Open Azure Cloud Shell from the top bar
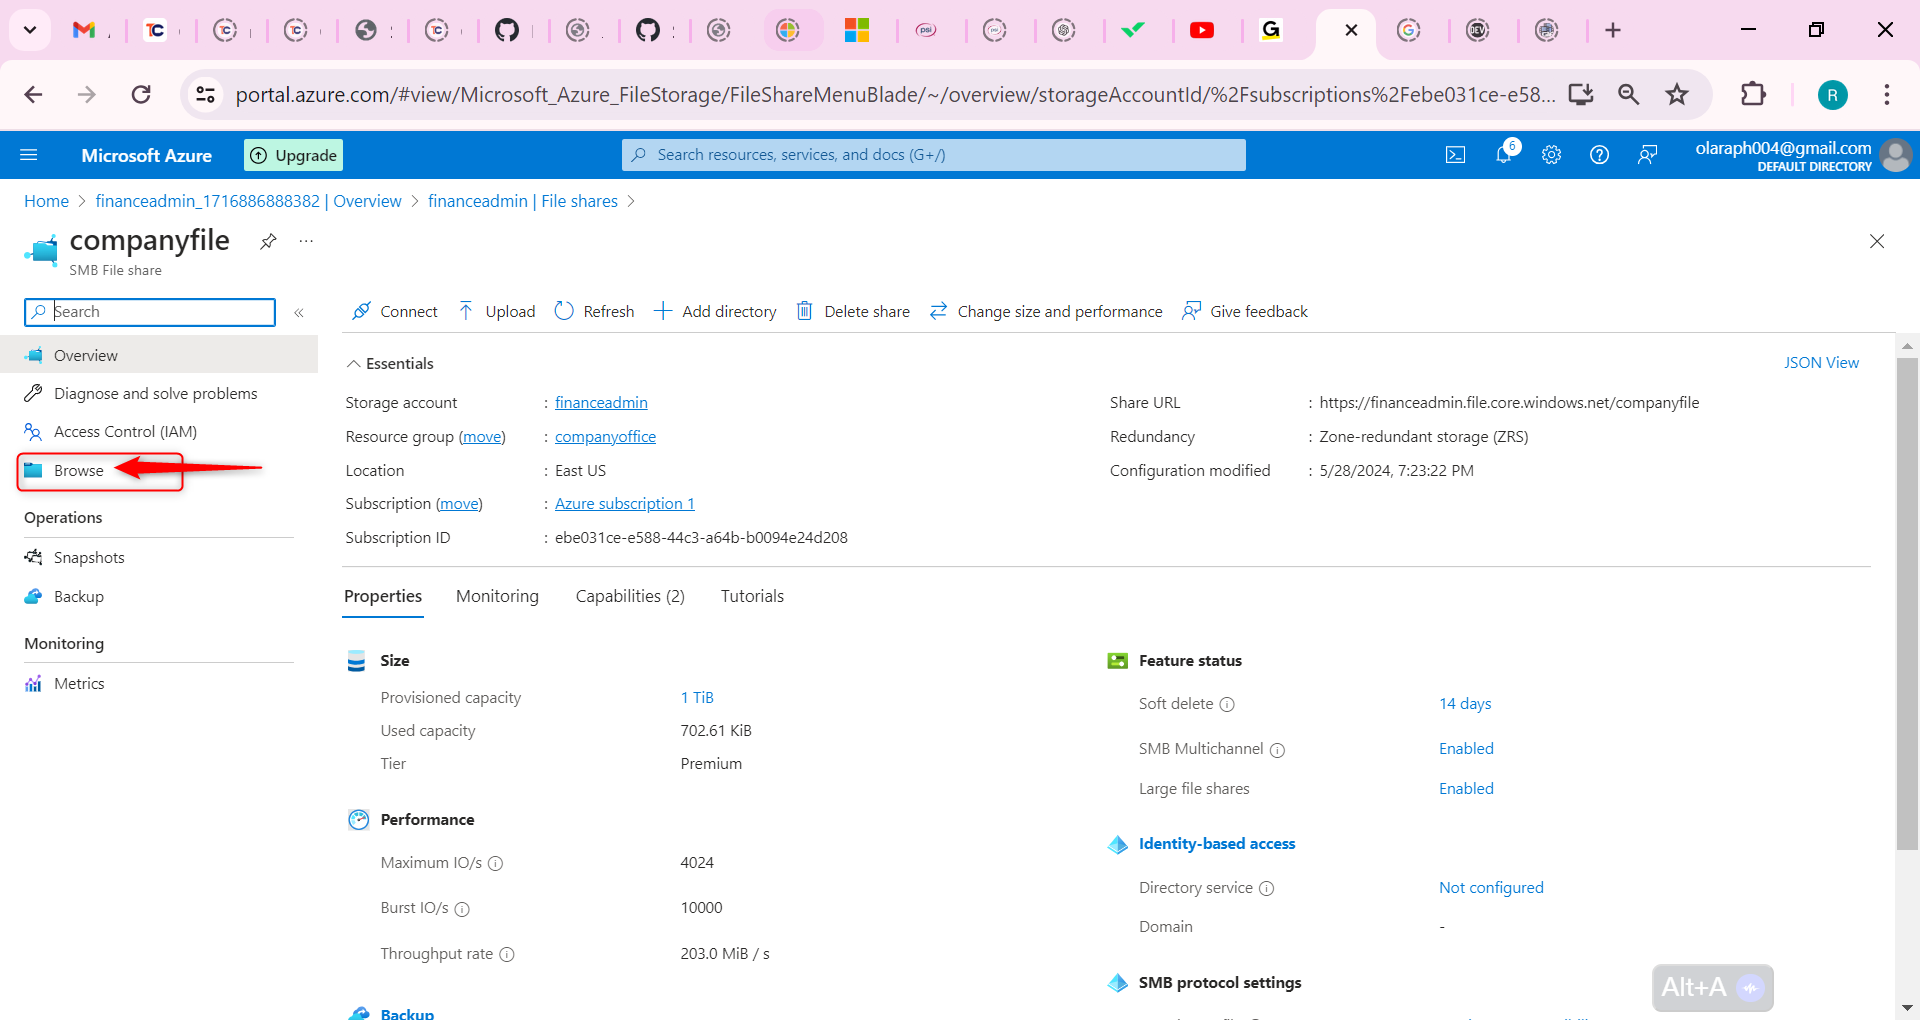Viewport: 1920px width, 1020px height. (1455, 154)
